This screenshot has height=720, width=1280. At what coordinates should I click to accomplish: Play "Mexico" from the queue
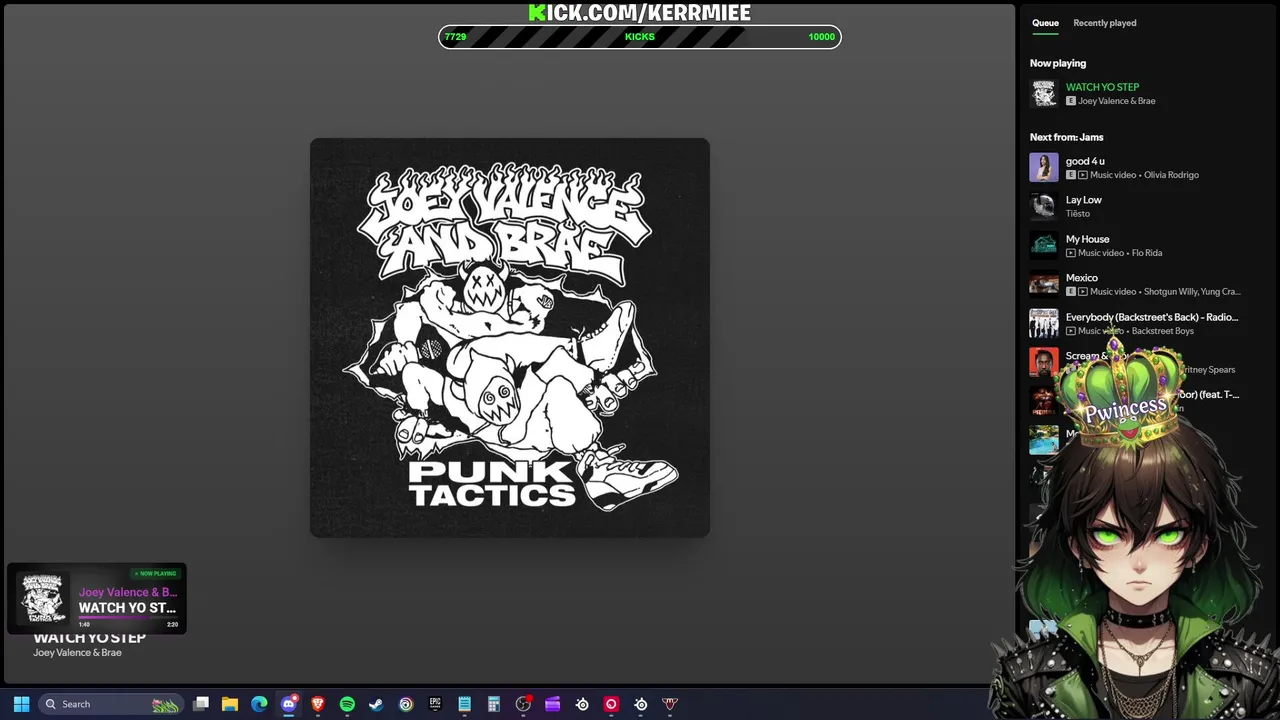[x=1081, y=278]
